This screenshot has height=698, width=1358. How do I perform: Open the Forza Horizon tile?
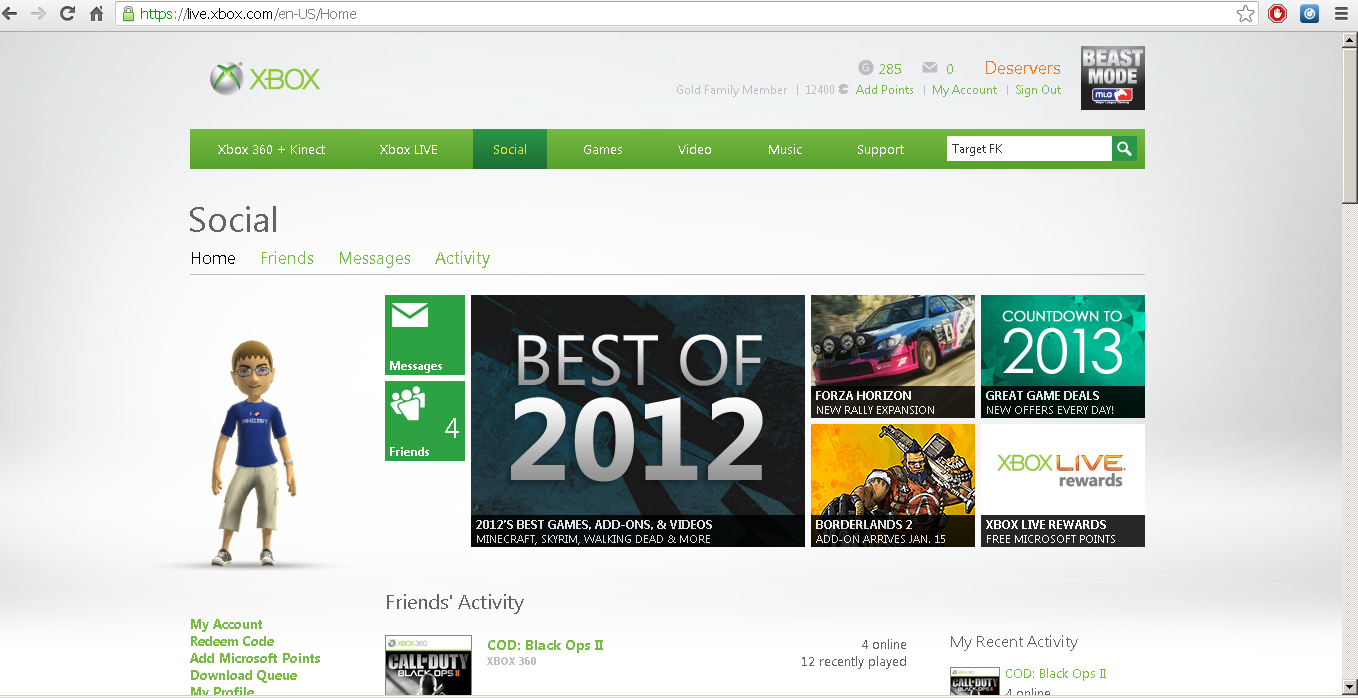(x=893, y=356)
